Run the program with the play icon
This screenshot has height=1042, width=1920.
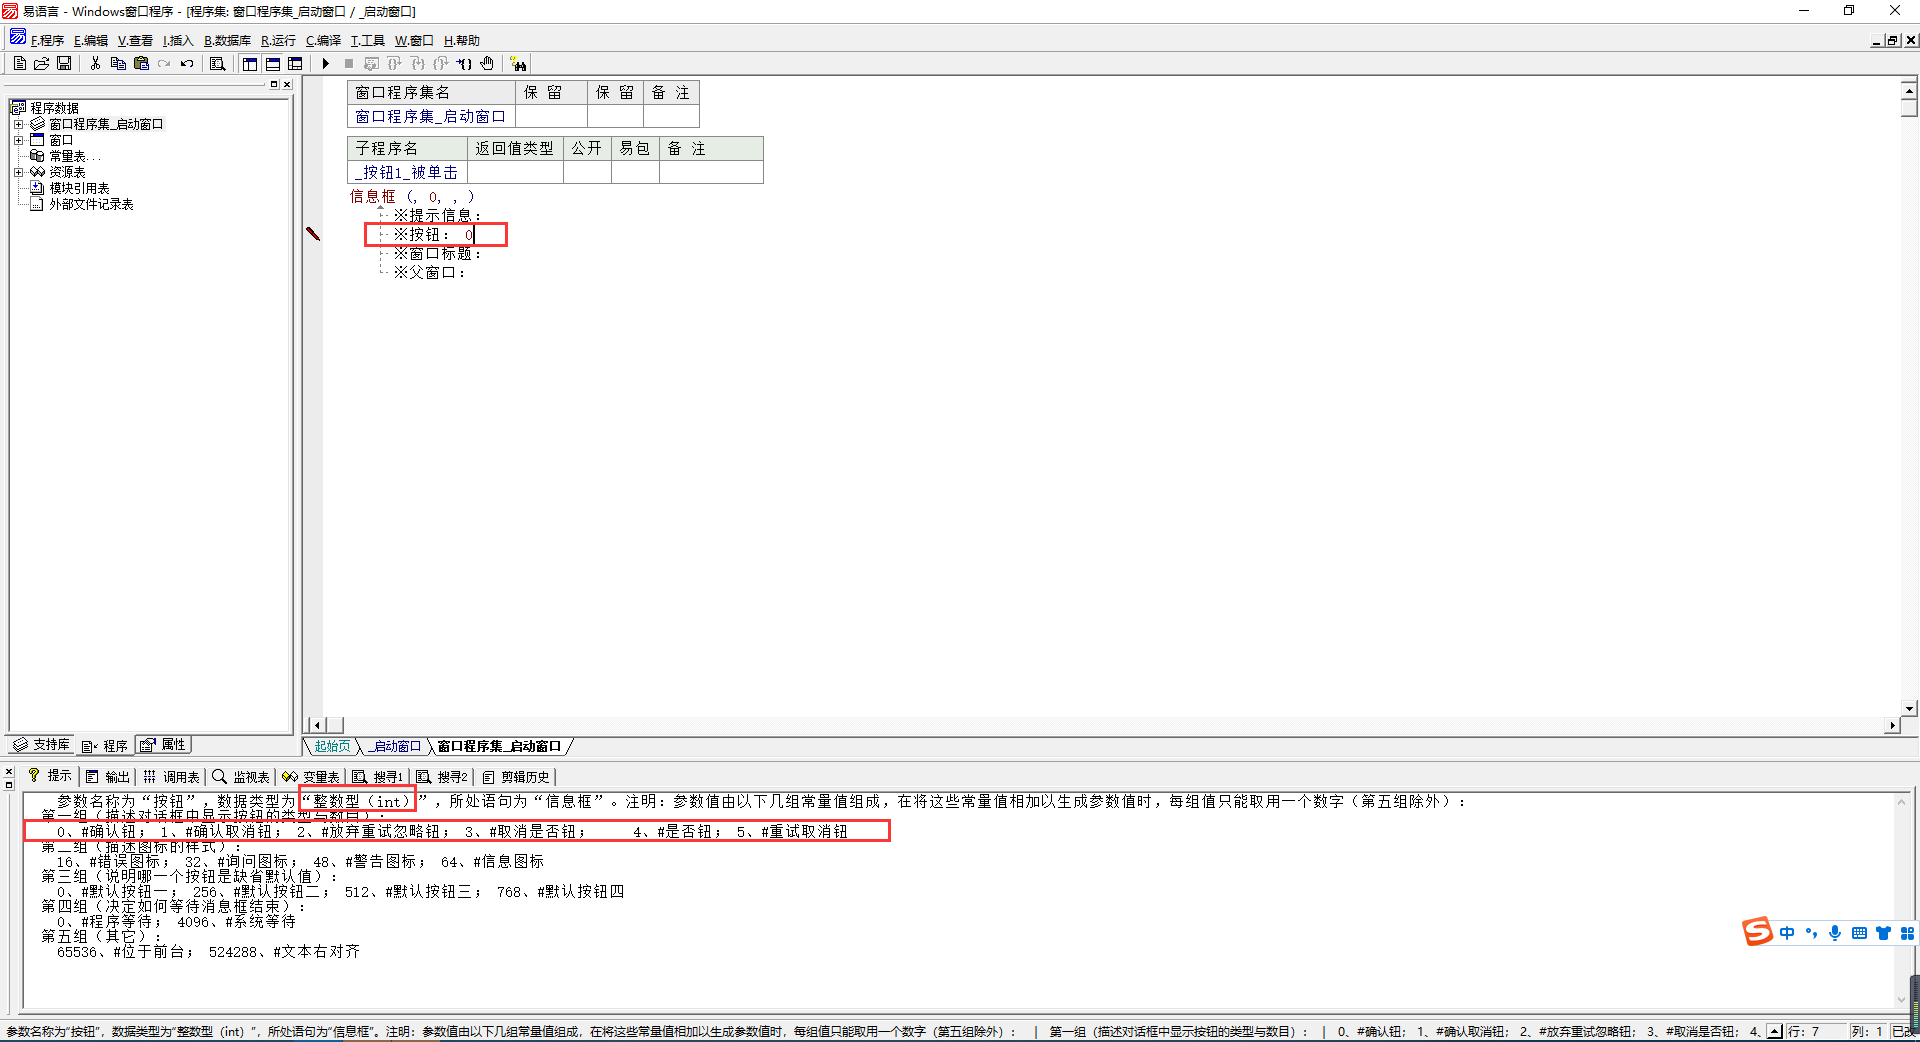tap(326, 63)
